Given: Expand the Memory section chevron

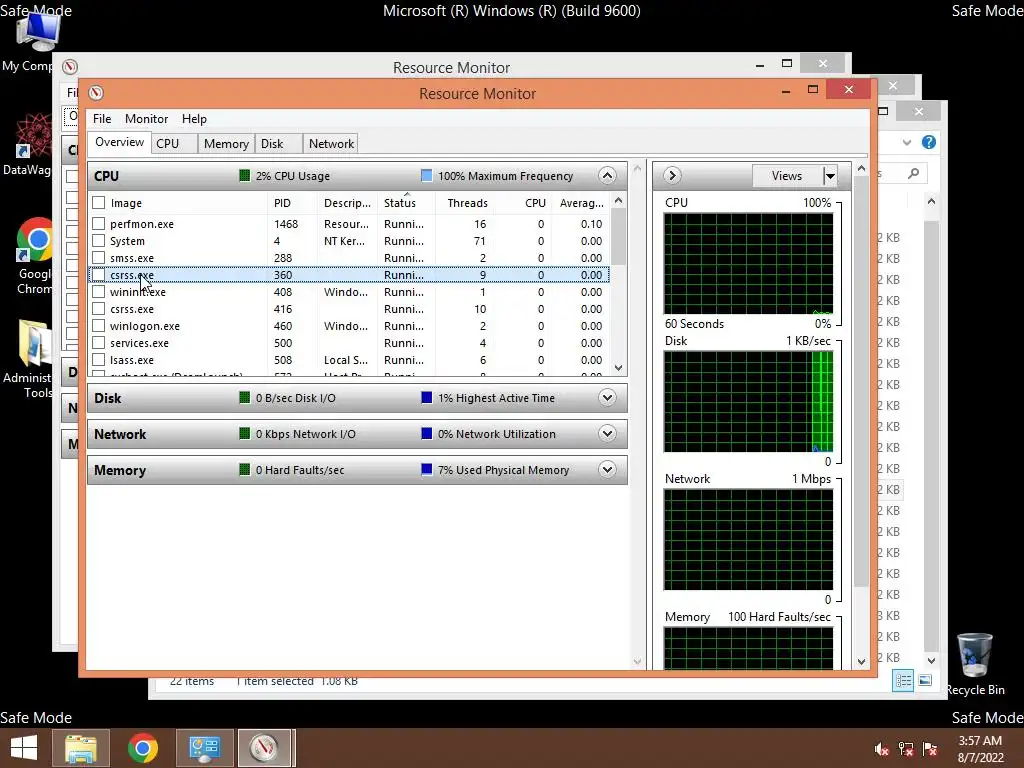Looking at the screenshot, I should [x=607, y=470].
